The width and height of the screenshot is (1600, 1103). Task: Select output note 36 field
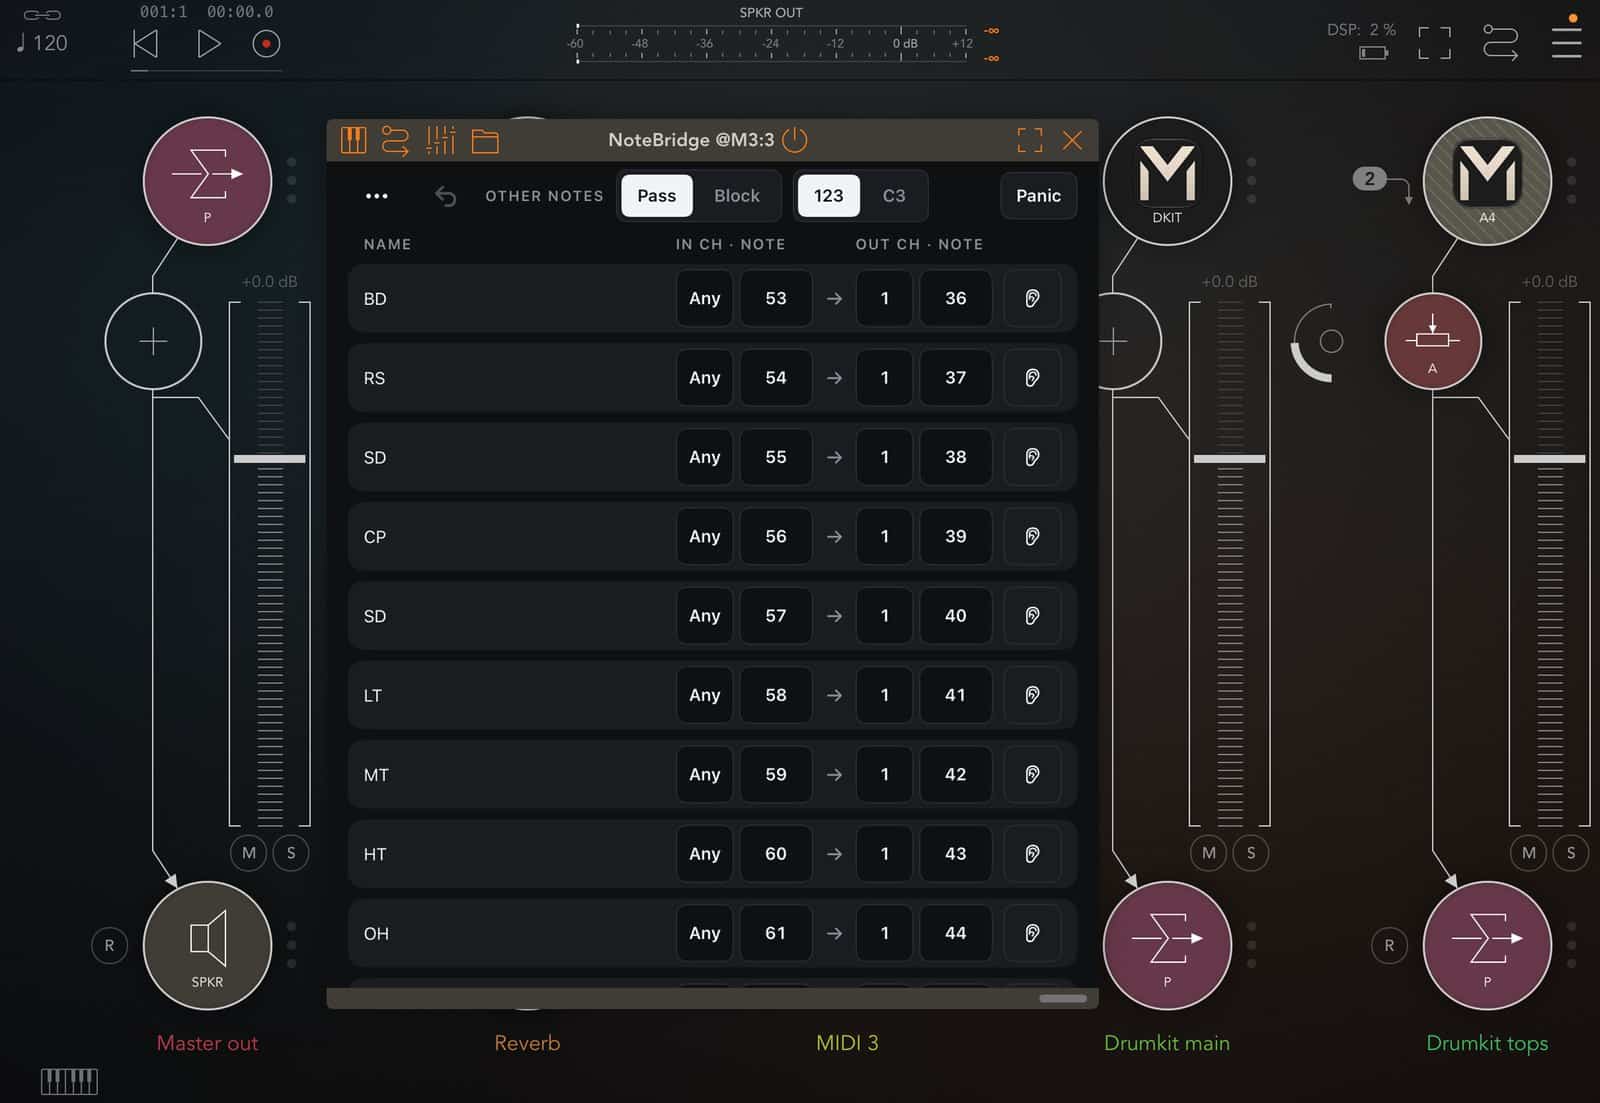(x=956, y=298)
